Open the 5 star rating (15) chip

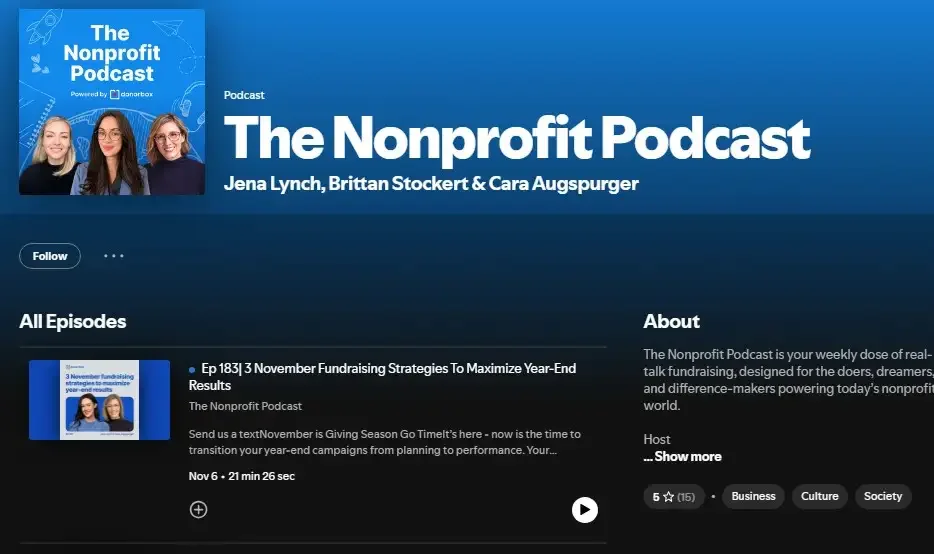(x=674, y=497)
